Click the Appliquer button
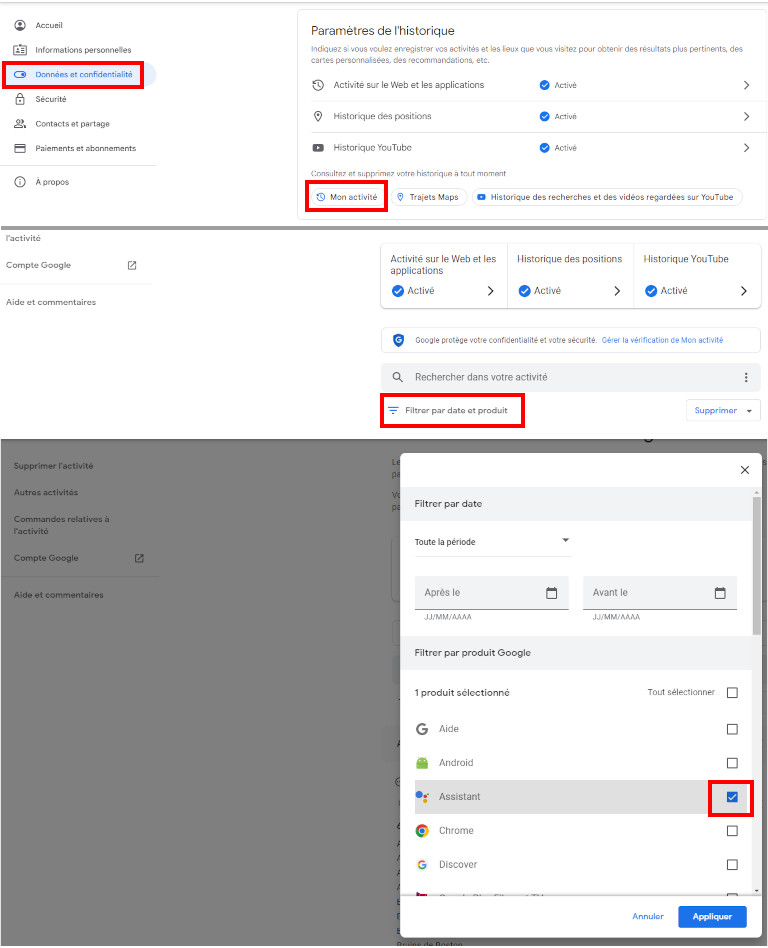 [x=711, y=916]
